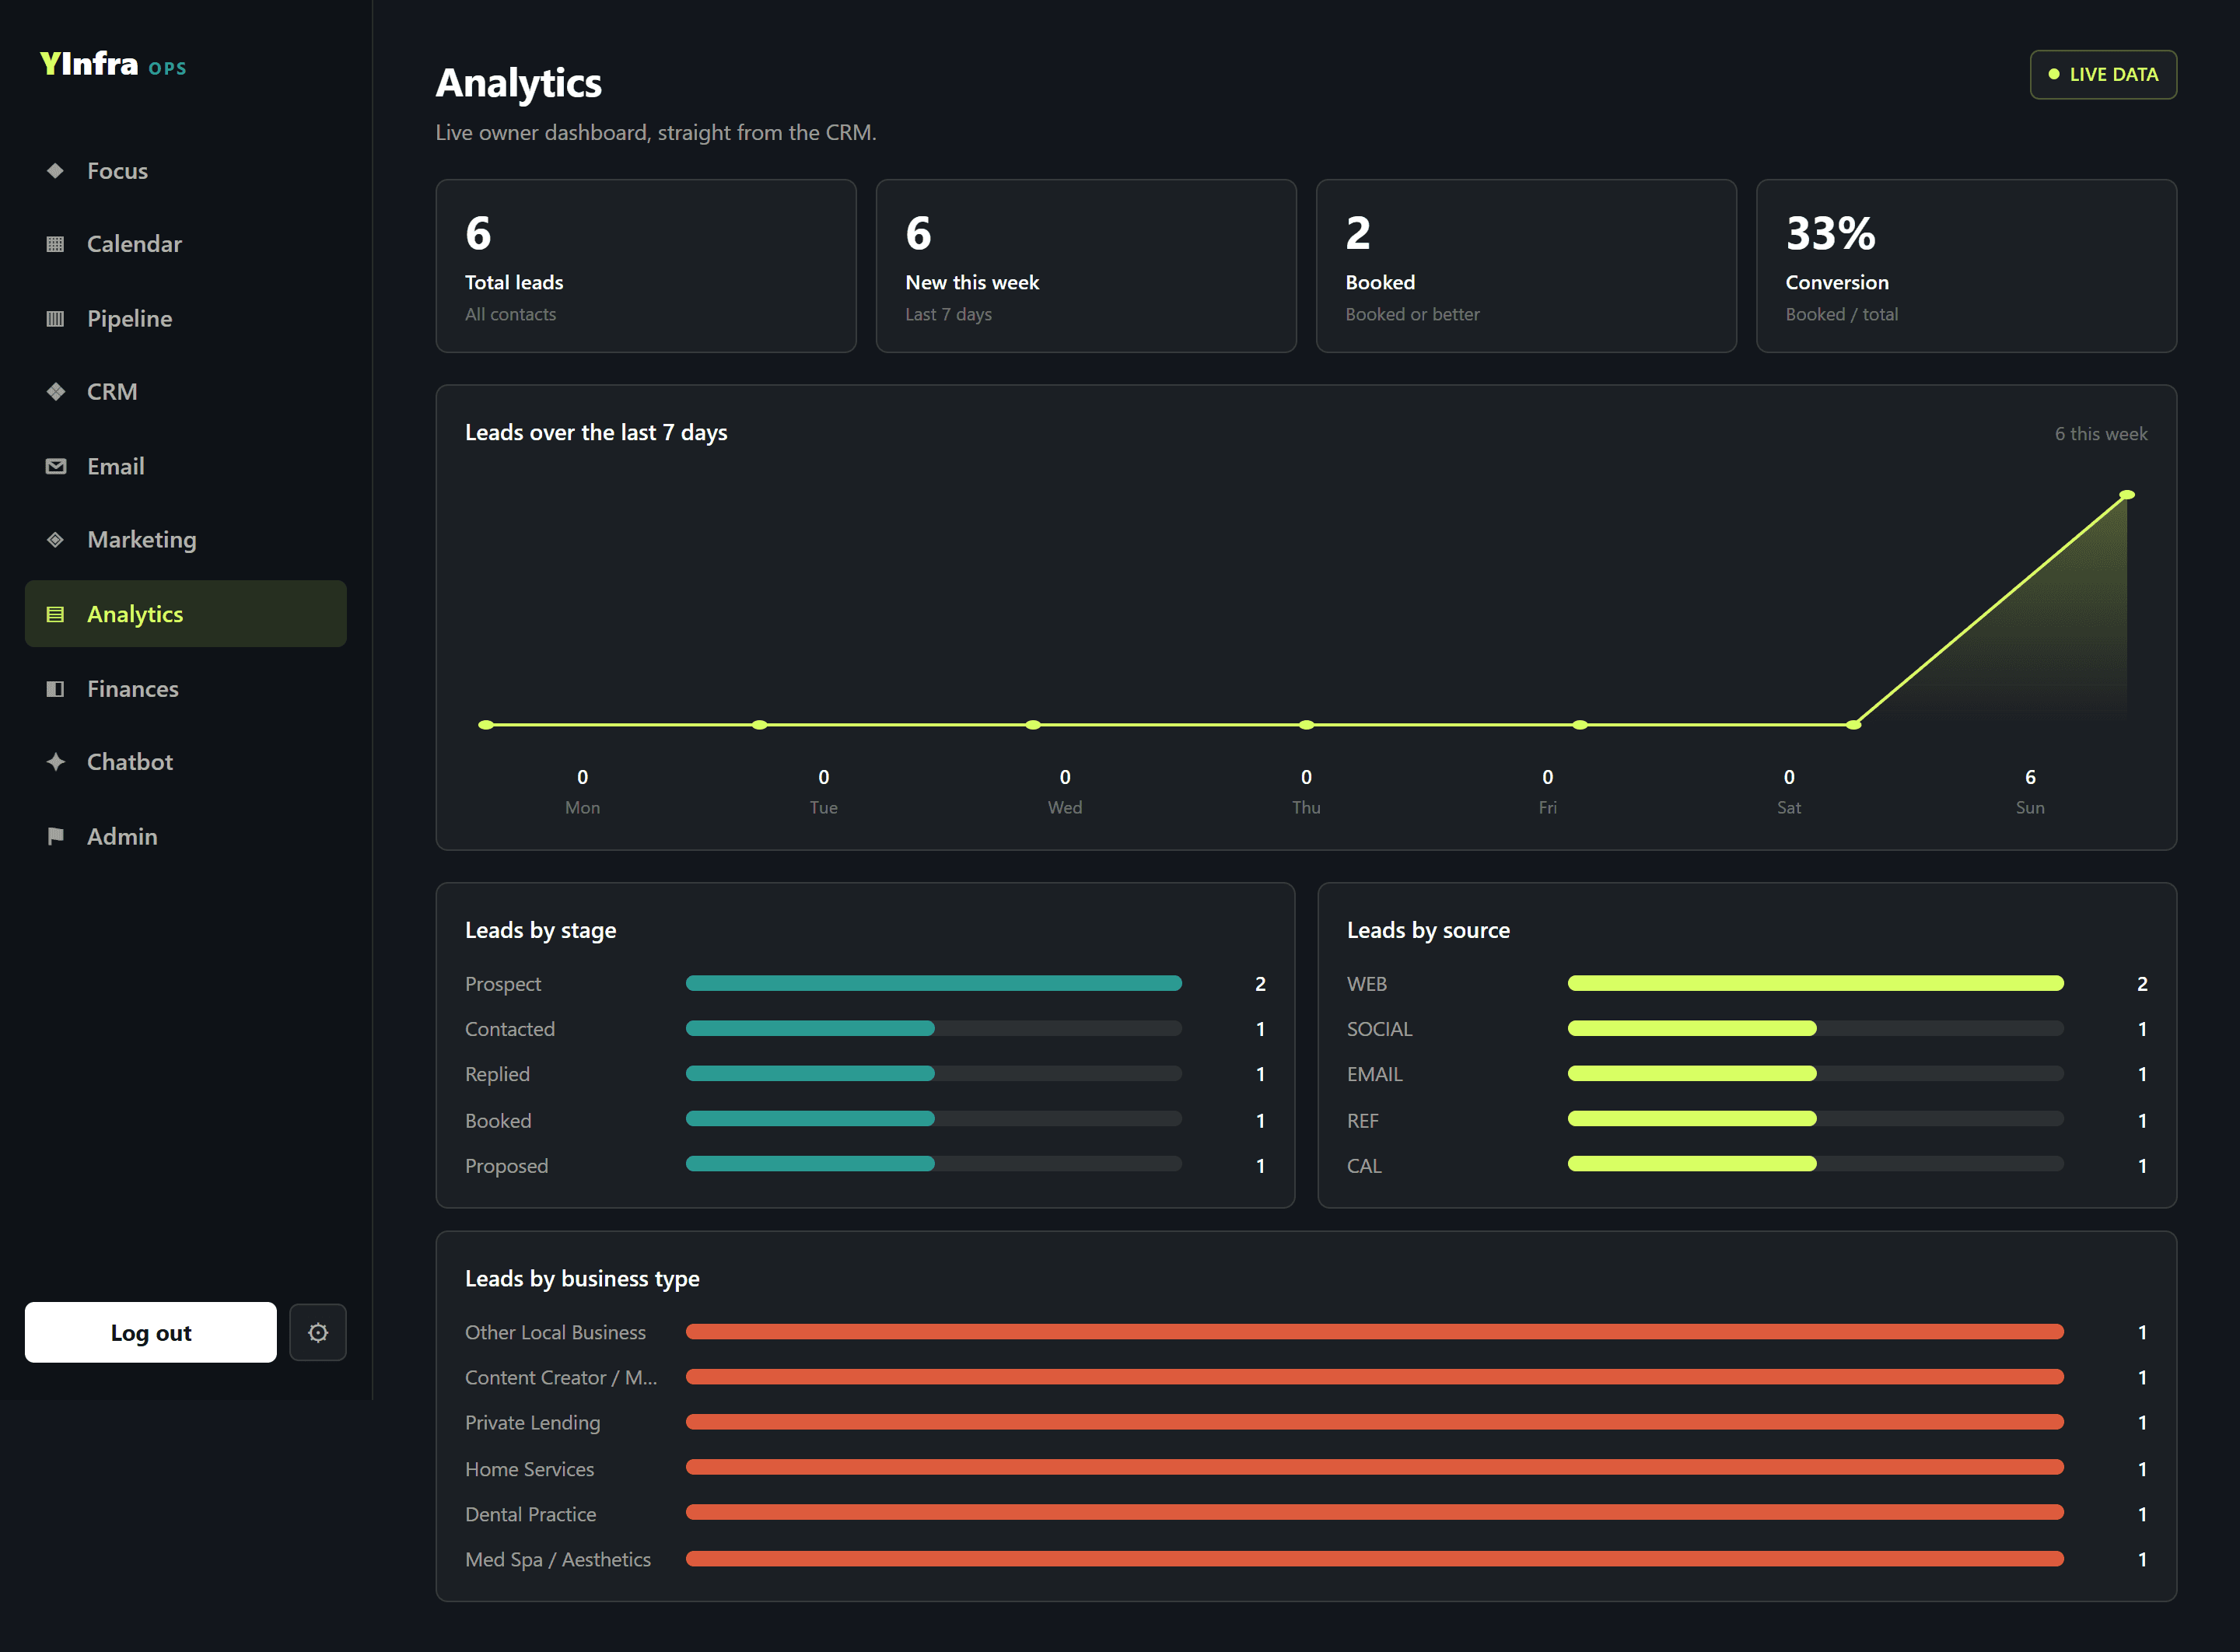This screenshot has width=2240, height=1652.
Task: Click the "Tue" day label under chart
Action: [x=823, y=808]
